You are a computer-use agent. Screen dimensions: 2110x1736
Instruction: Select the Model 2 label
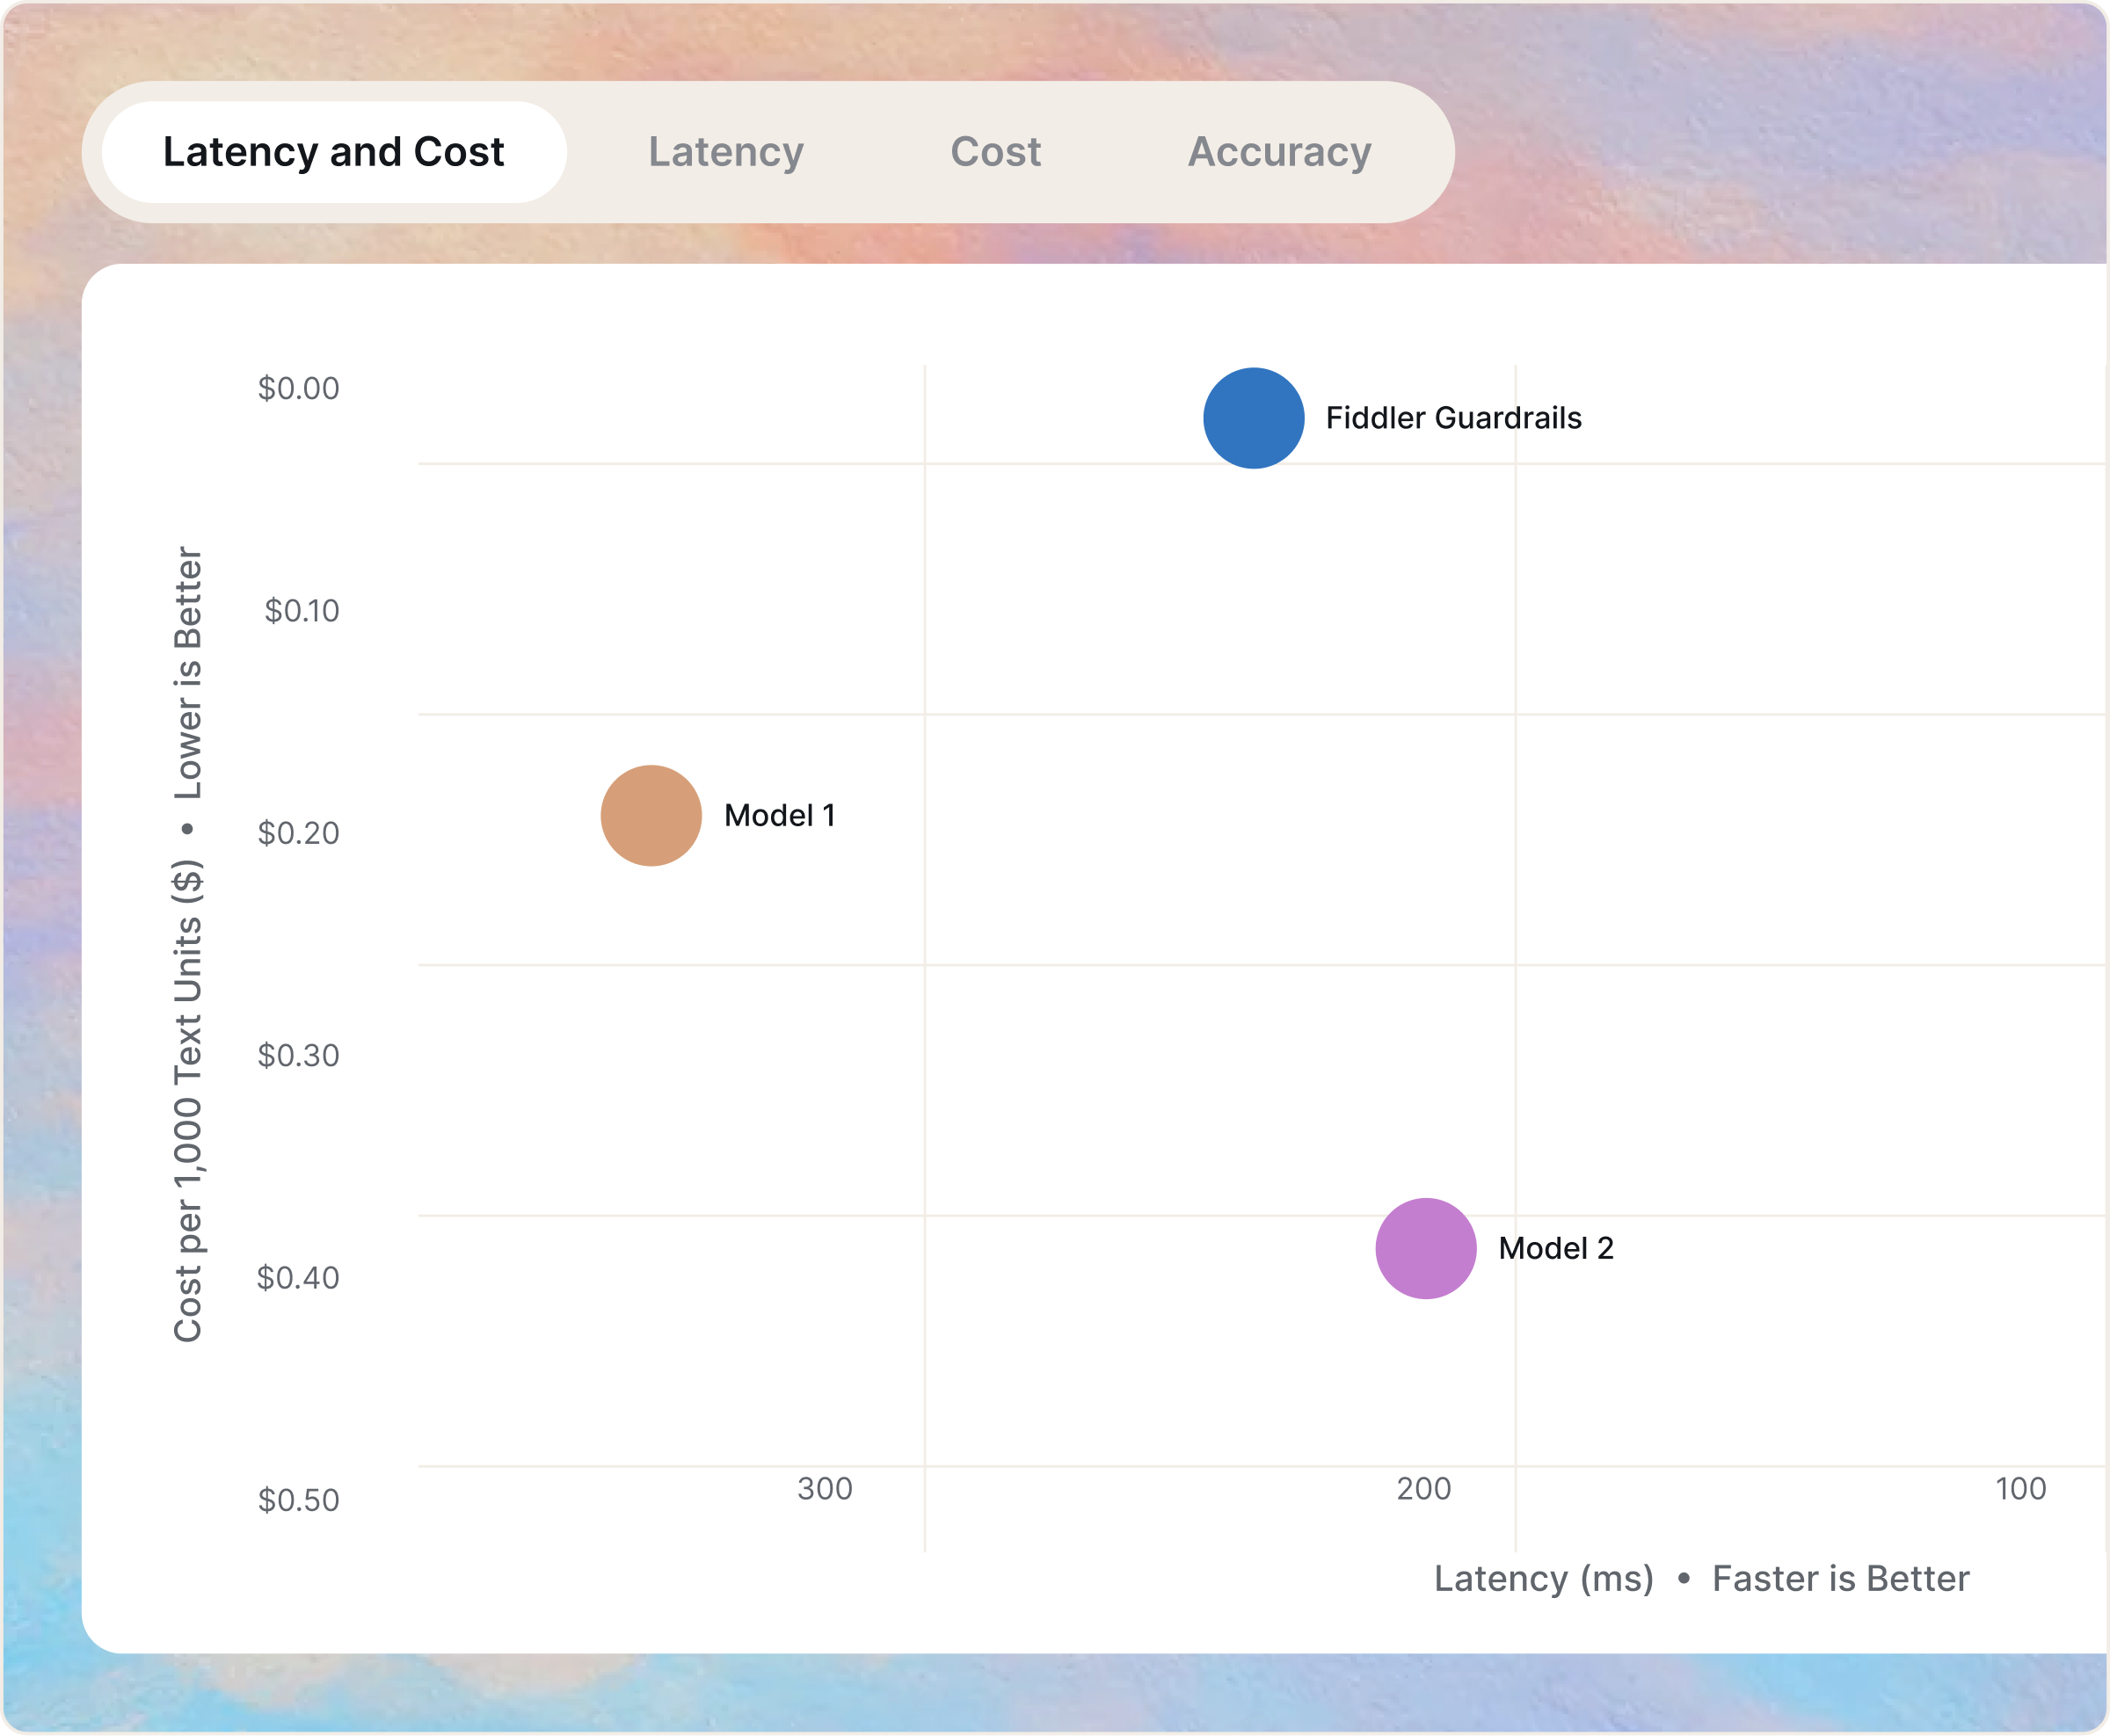(x=1556, y=1249)
